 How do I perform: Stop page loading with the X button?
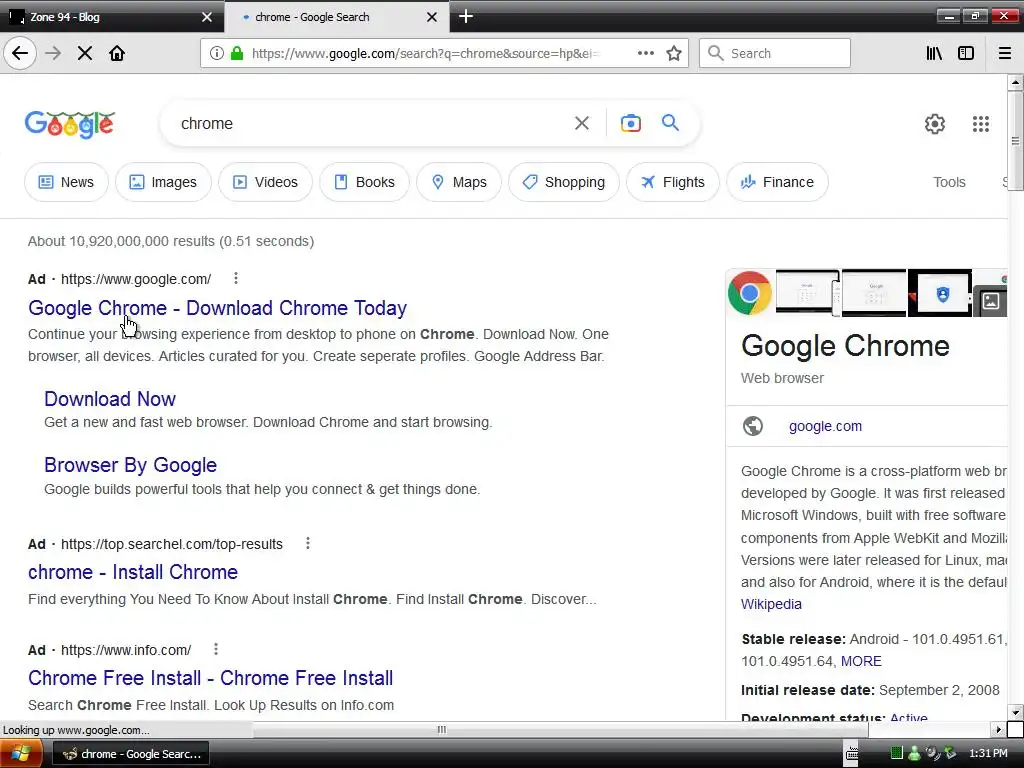point(85,54)
